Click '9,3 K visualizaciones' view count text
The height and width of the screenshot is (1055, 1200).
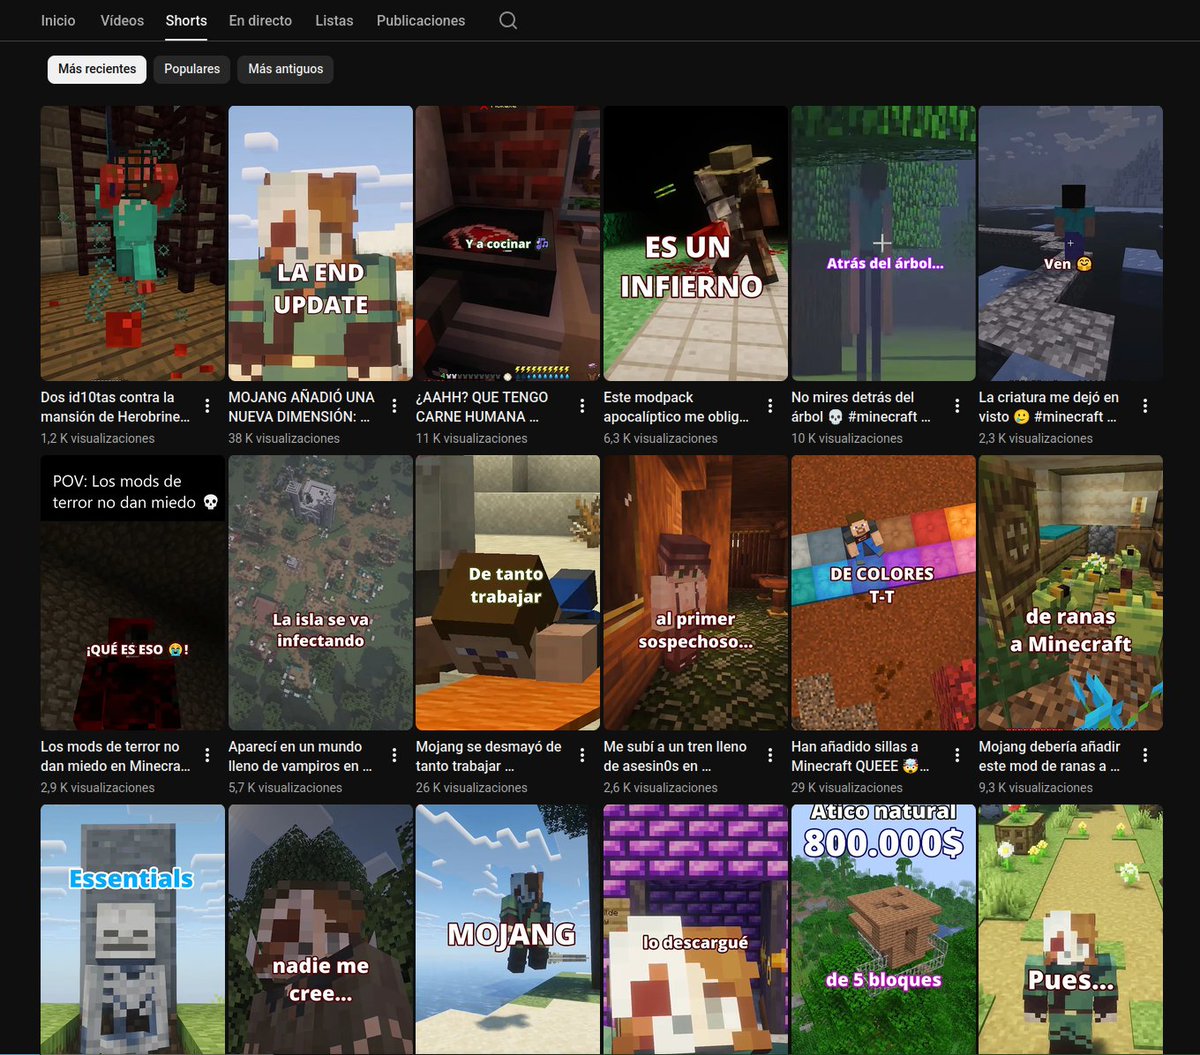coord(1036,787)
